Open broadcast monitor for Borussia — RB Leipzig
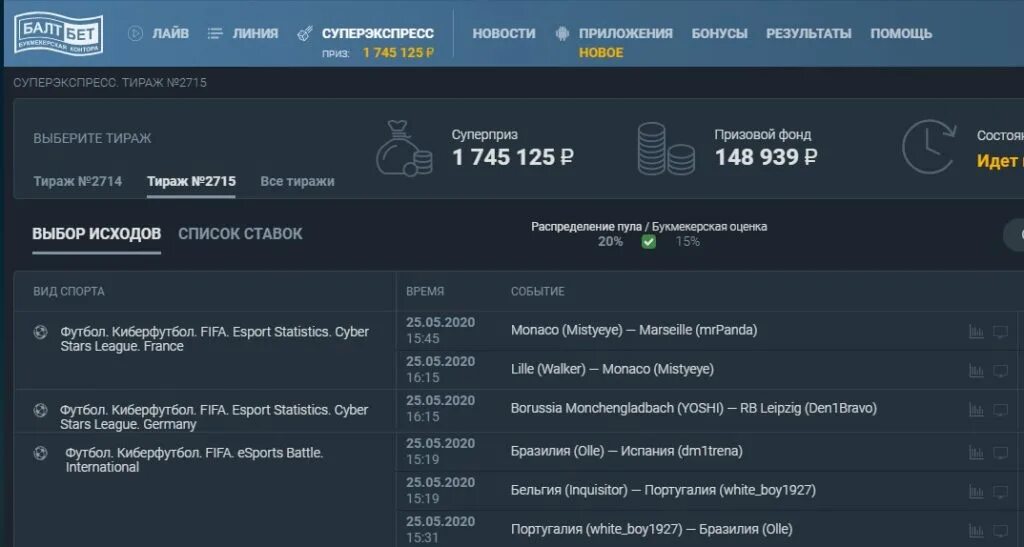Screen dimensions: 1024x547 pyautogui.click(x=1000, y=410)
